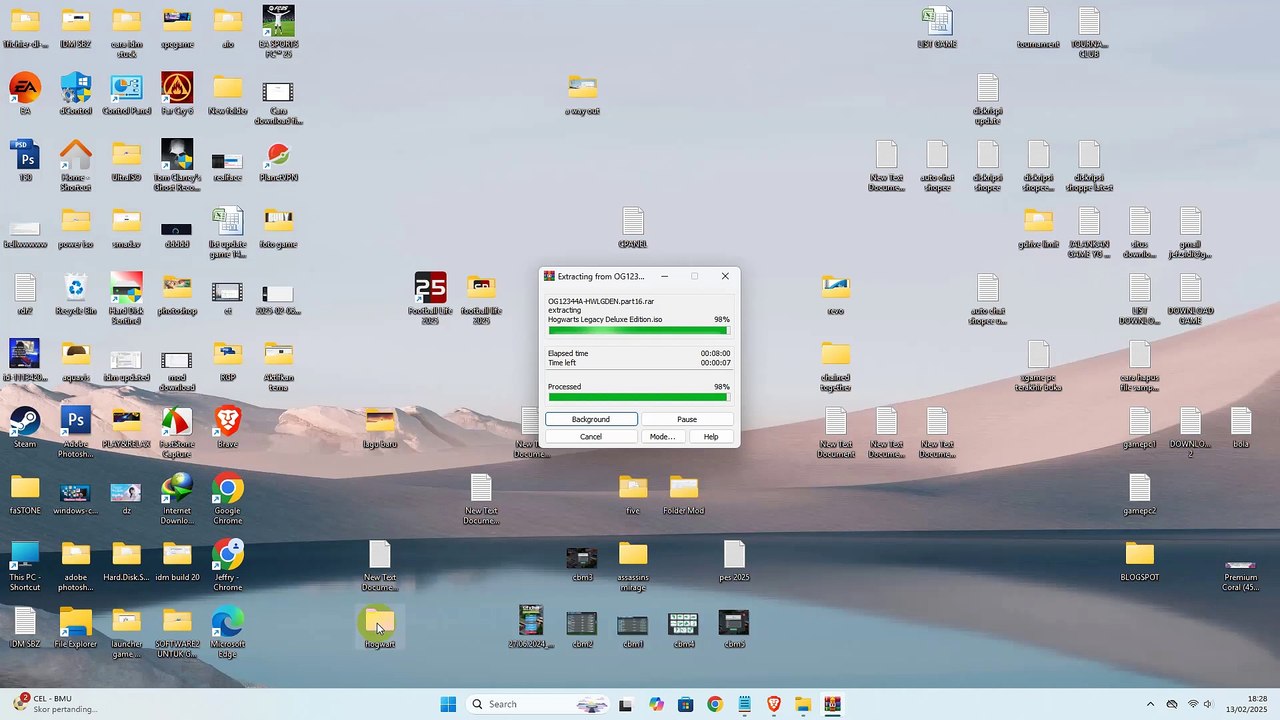The image size is (1280, 720).
Task: Open the Mode... settings in the WinRAR dialog
Action: (662, 436)
